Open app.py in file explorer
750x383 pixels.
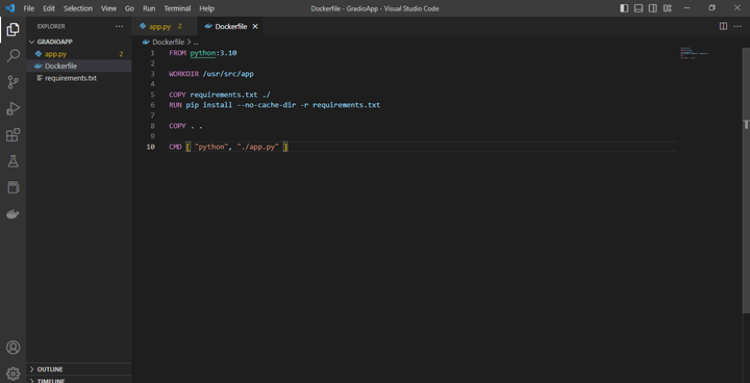[79, 54]
